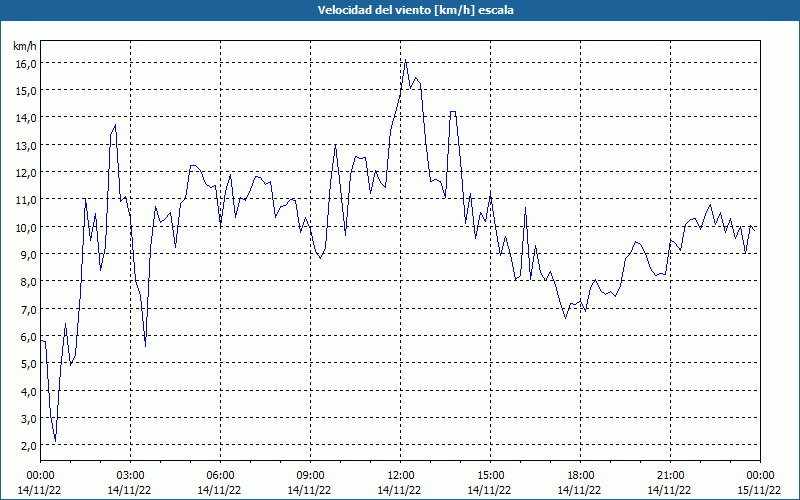Click the '14/11/22' date under 12:00

click(399, 490)
